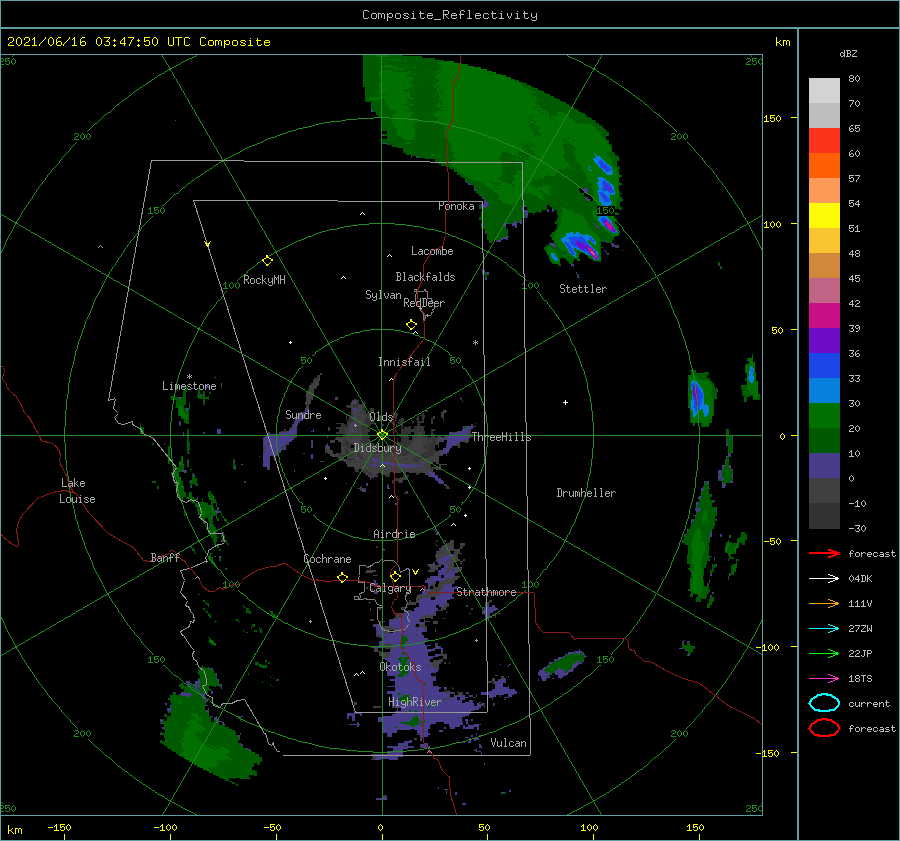Click the Vulcan town label
This screenshot has height=841, width=900.
coord(508,743)
